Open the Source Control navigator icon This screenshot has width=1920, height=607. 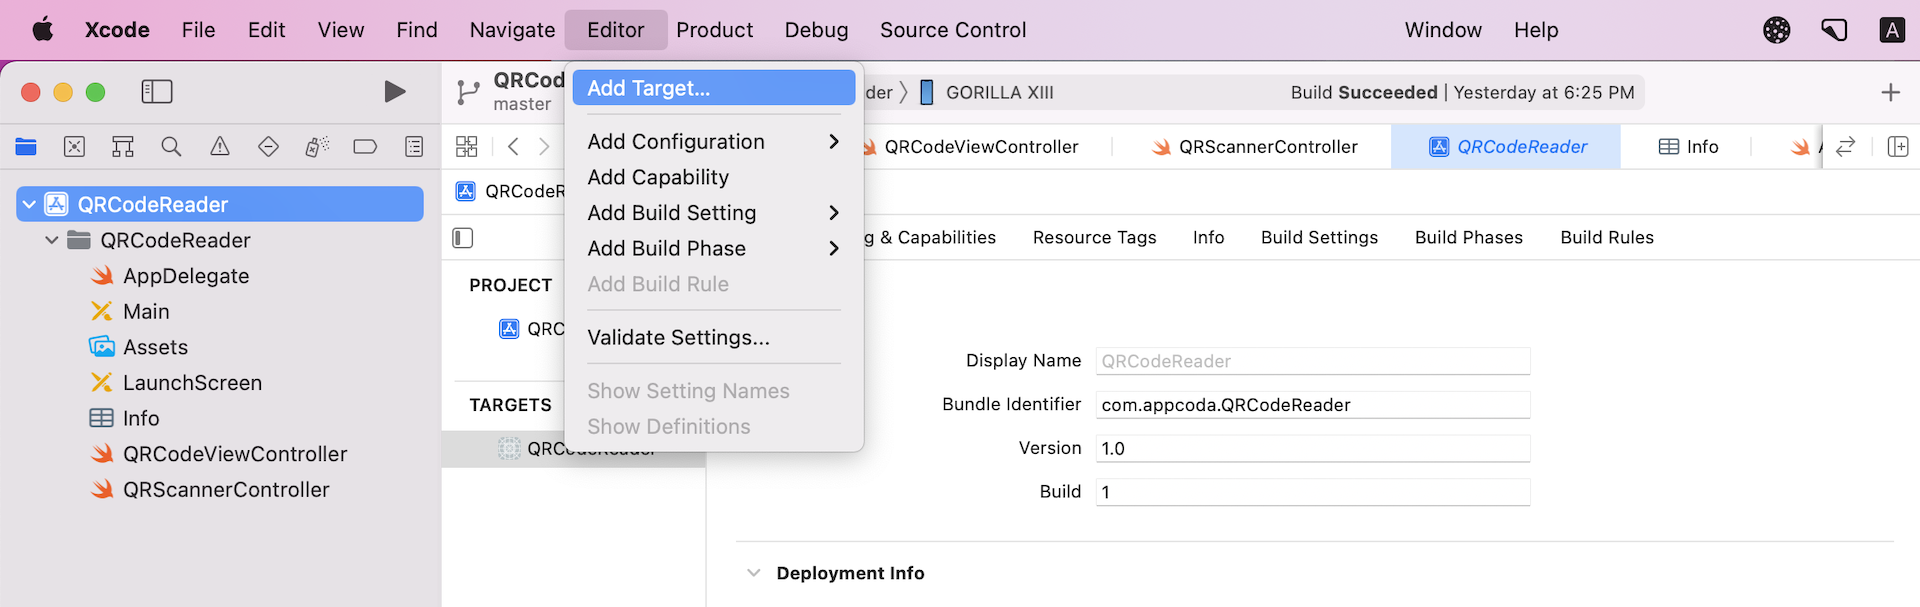tap(74, 147)
